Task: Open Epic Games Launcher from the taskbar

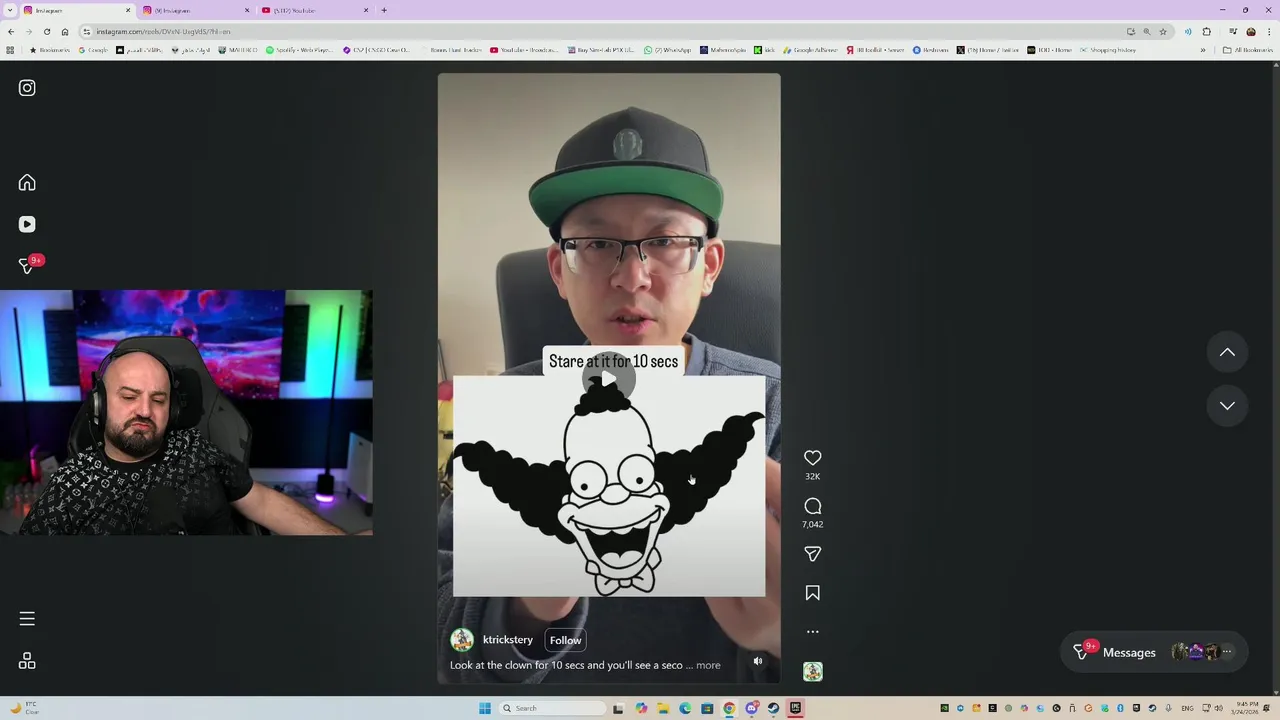Action: (x=795, y=708)
